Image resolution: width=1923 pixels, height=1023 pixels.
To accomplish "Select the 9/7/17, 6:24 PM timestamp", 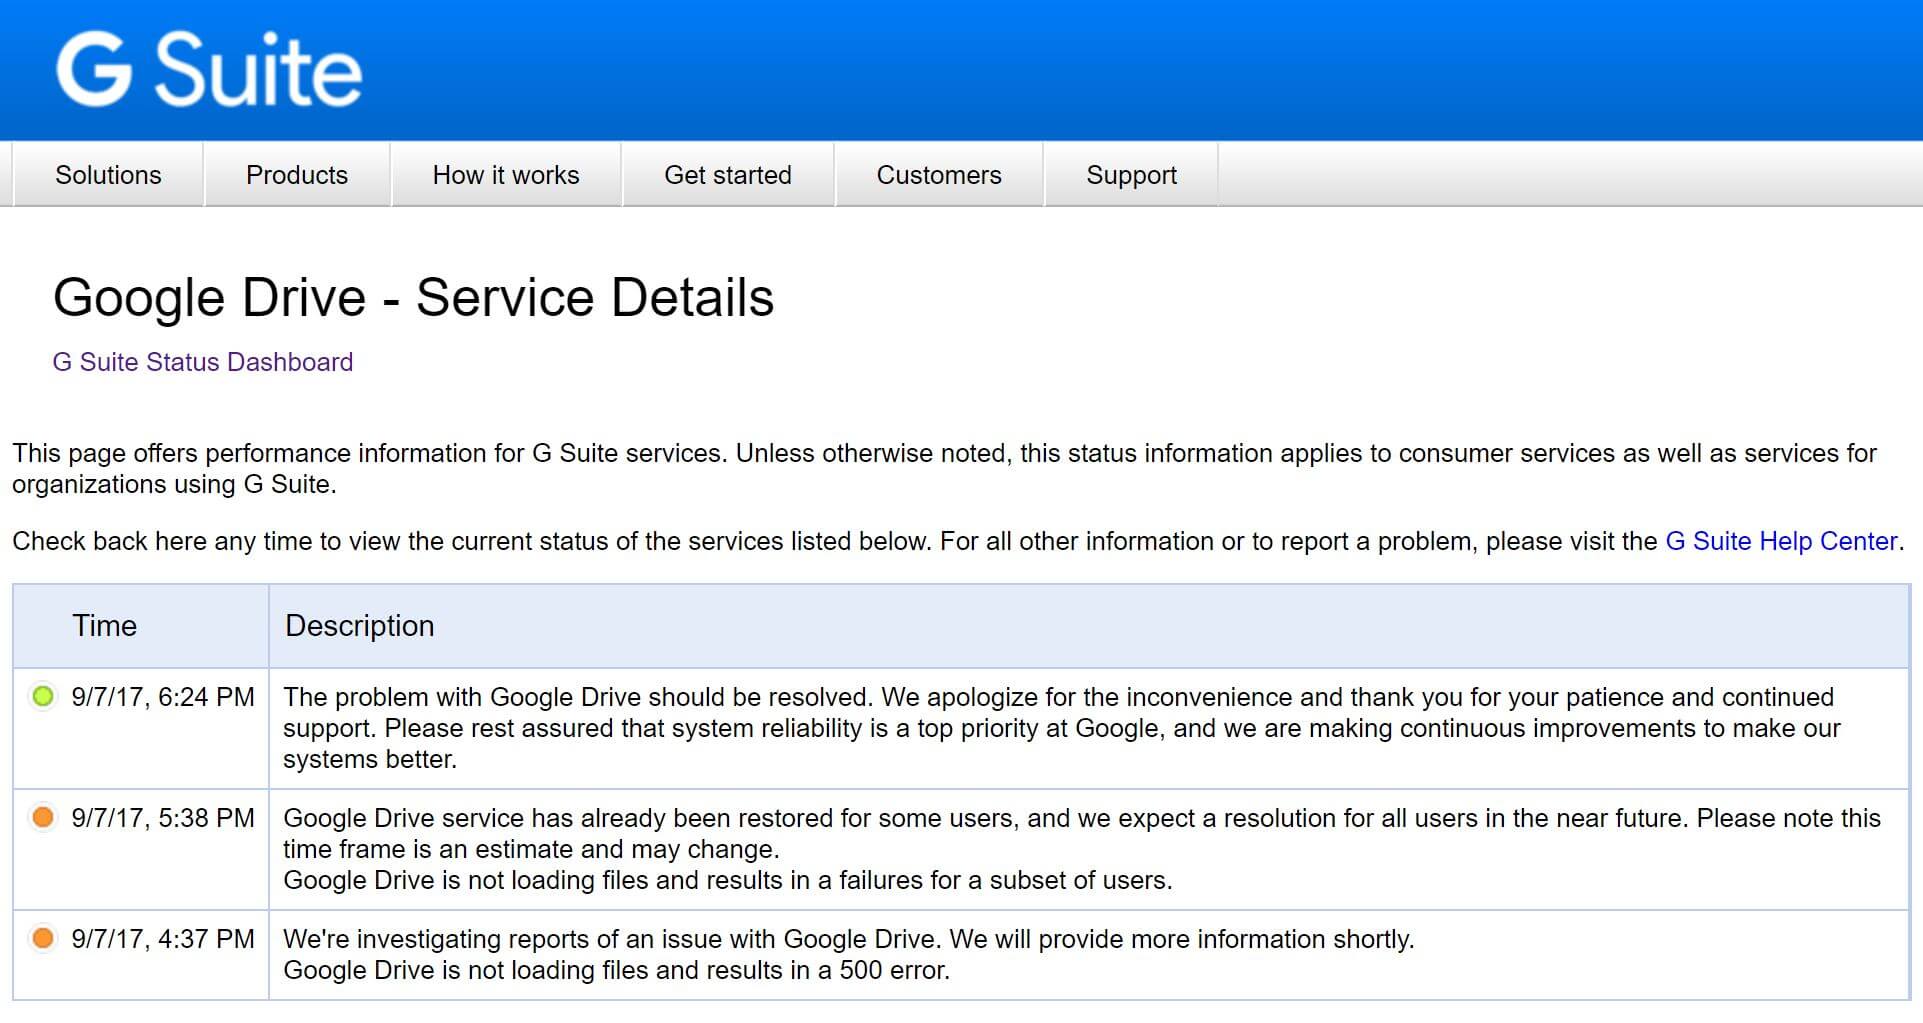I will 163,697.
